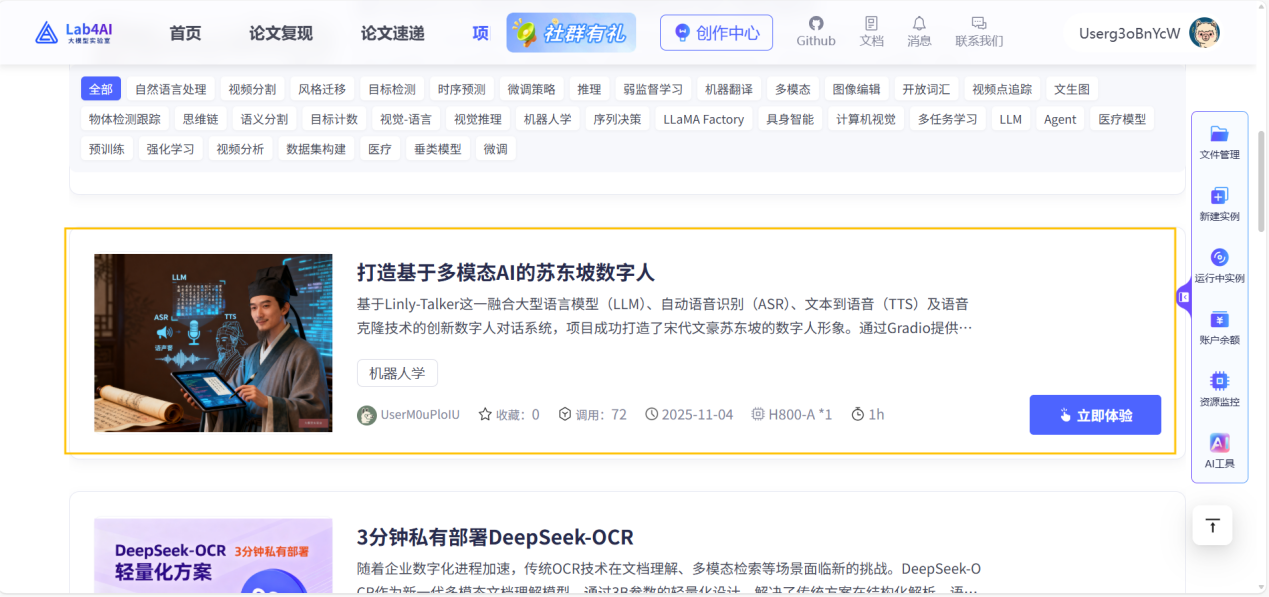
Task: Select the LLaMA Factory tag
Action: tap(704, 119)
